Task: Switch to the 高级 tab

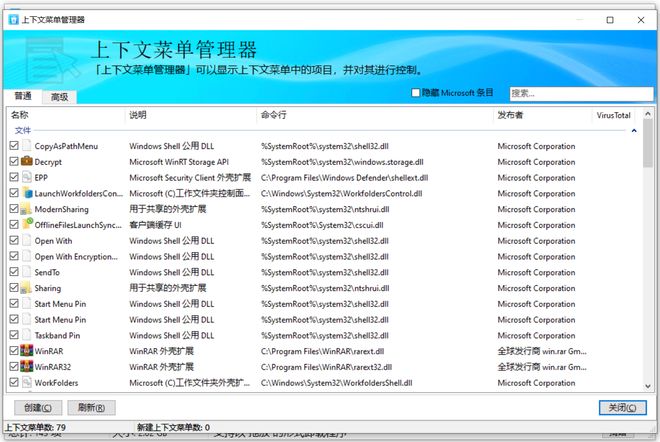Action: pyautogui.click(x=59, y=97)
